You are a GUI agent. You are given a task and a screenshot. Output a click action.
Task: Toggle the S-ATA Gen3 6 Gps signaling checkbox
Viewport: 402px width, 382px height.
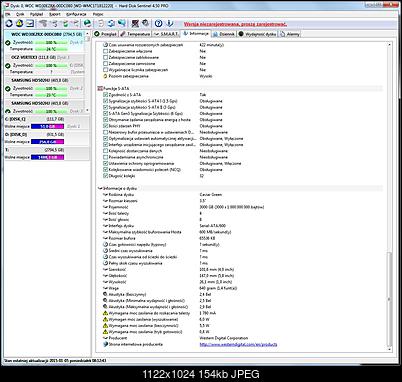[x=105, y=113]
